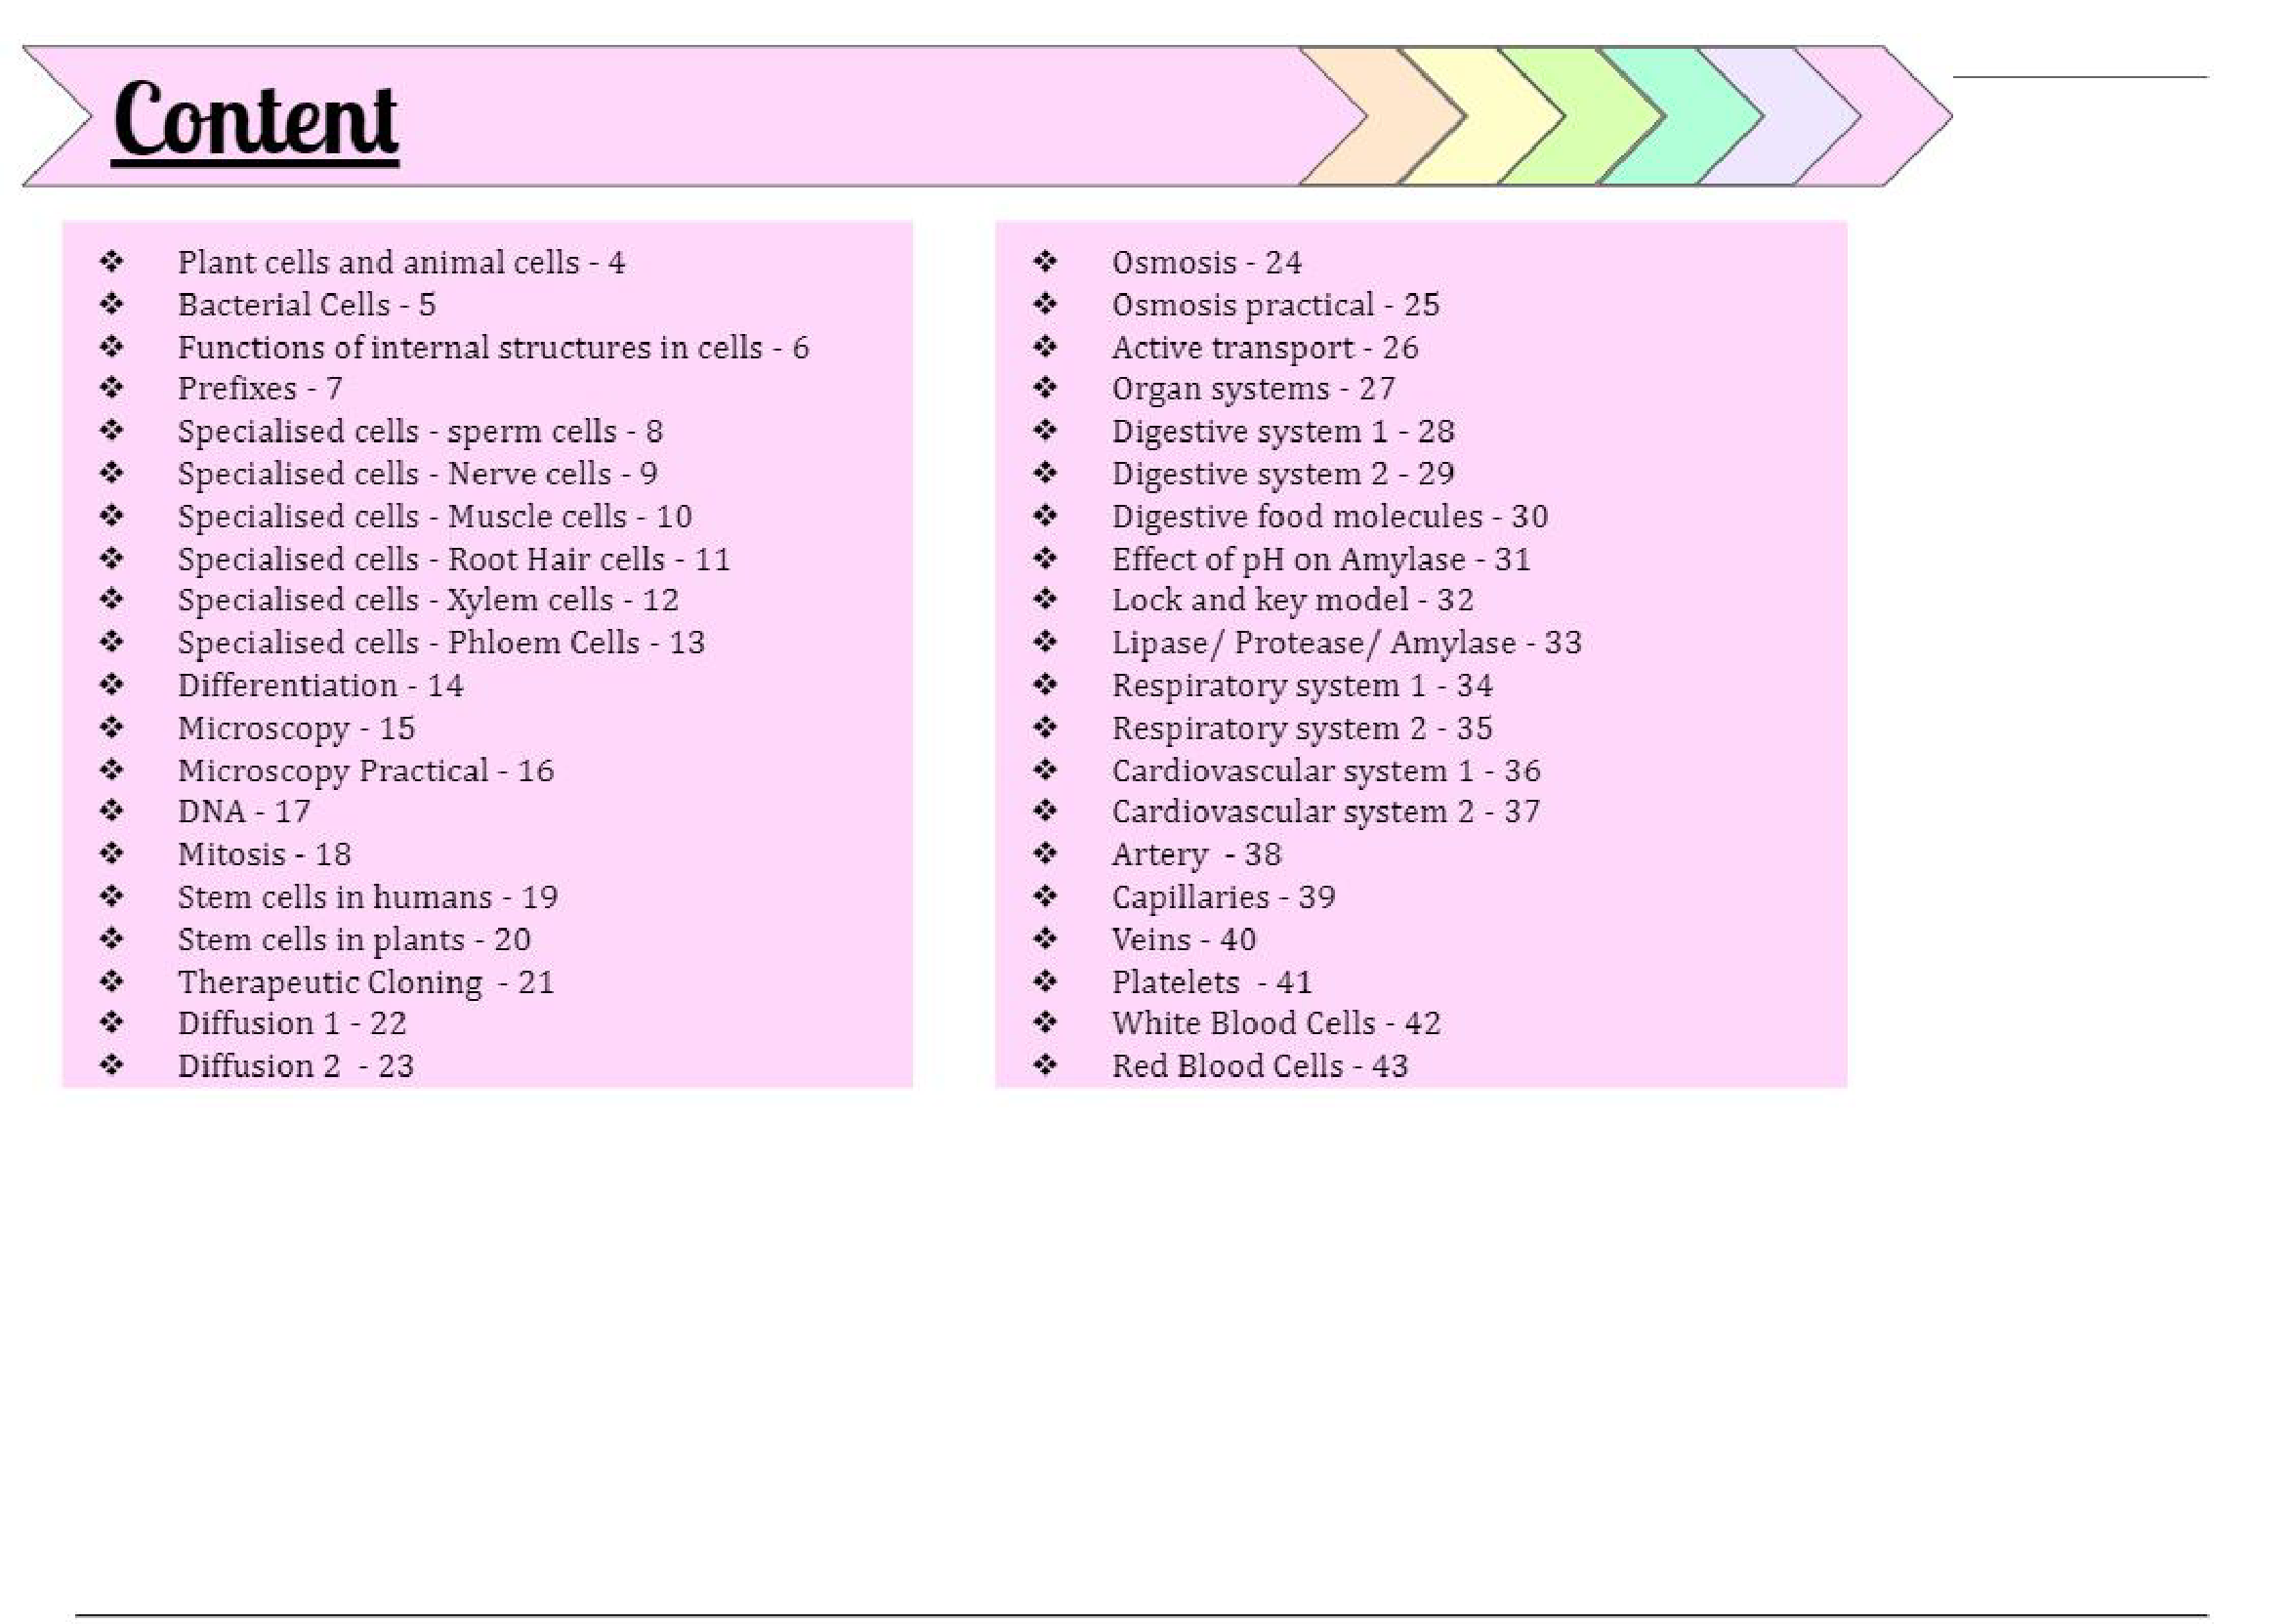2293x1624 pixels.
Task: Select the bullet next to Veins entry
Action: [x=1045, y=938]
